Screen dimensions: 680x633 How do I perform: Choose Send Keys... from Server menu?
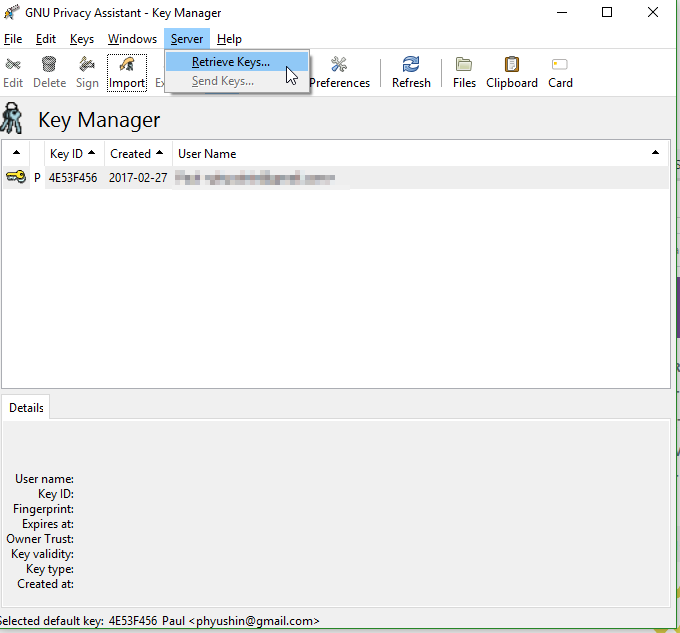coord(237,81)
